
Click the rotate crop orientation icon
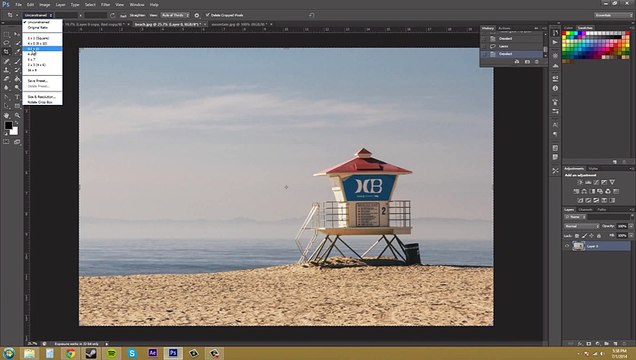click(112, 15)
